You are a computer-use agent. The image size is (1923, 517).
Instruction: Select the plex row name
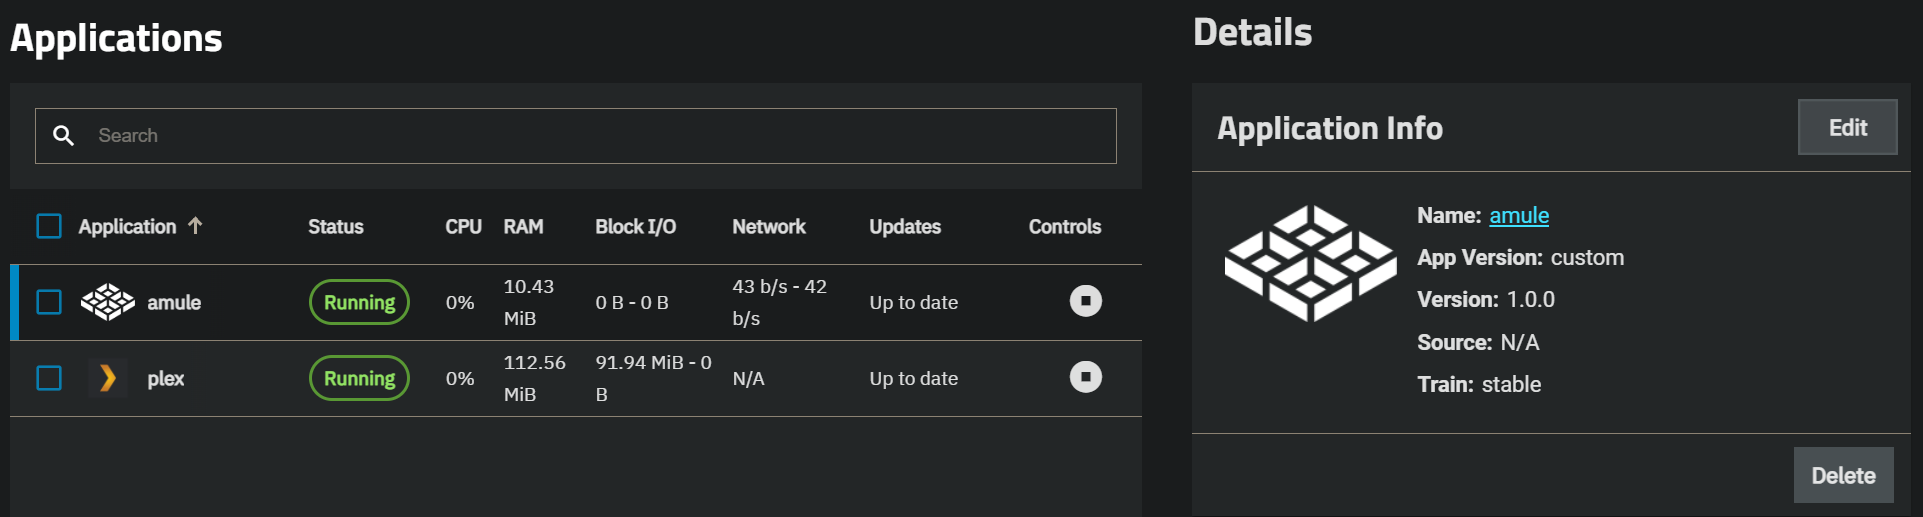click(166, 378)
